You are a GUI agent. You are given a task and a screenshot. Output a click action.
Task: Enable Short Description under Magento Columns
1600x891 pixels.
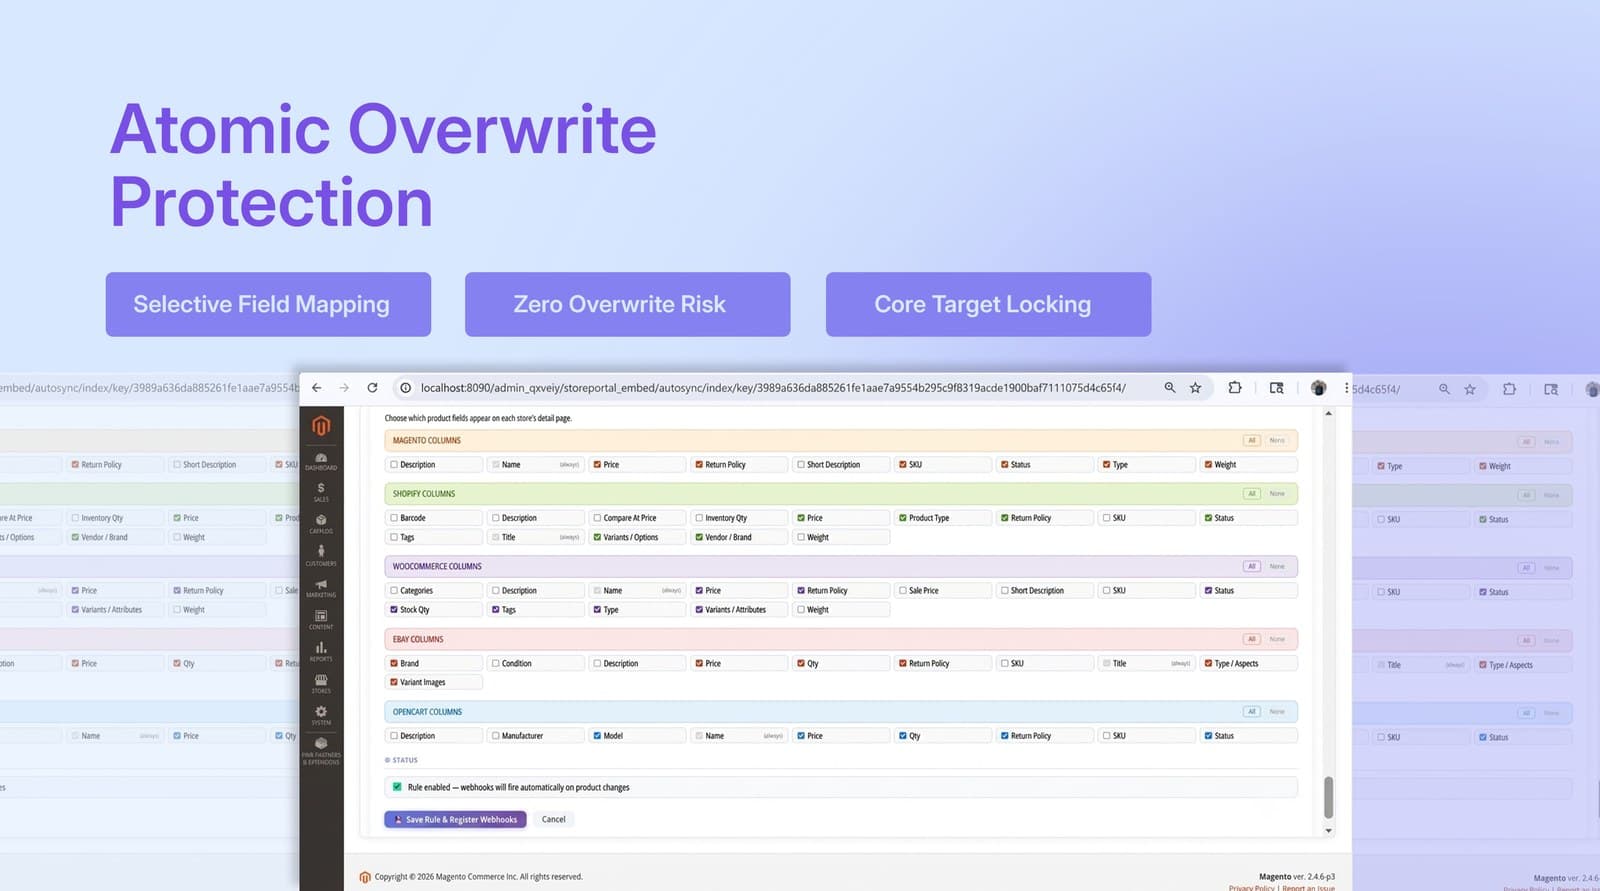(801, 465)
